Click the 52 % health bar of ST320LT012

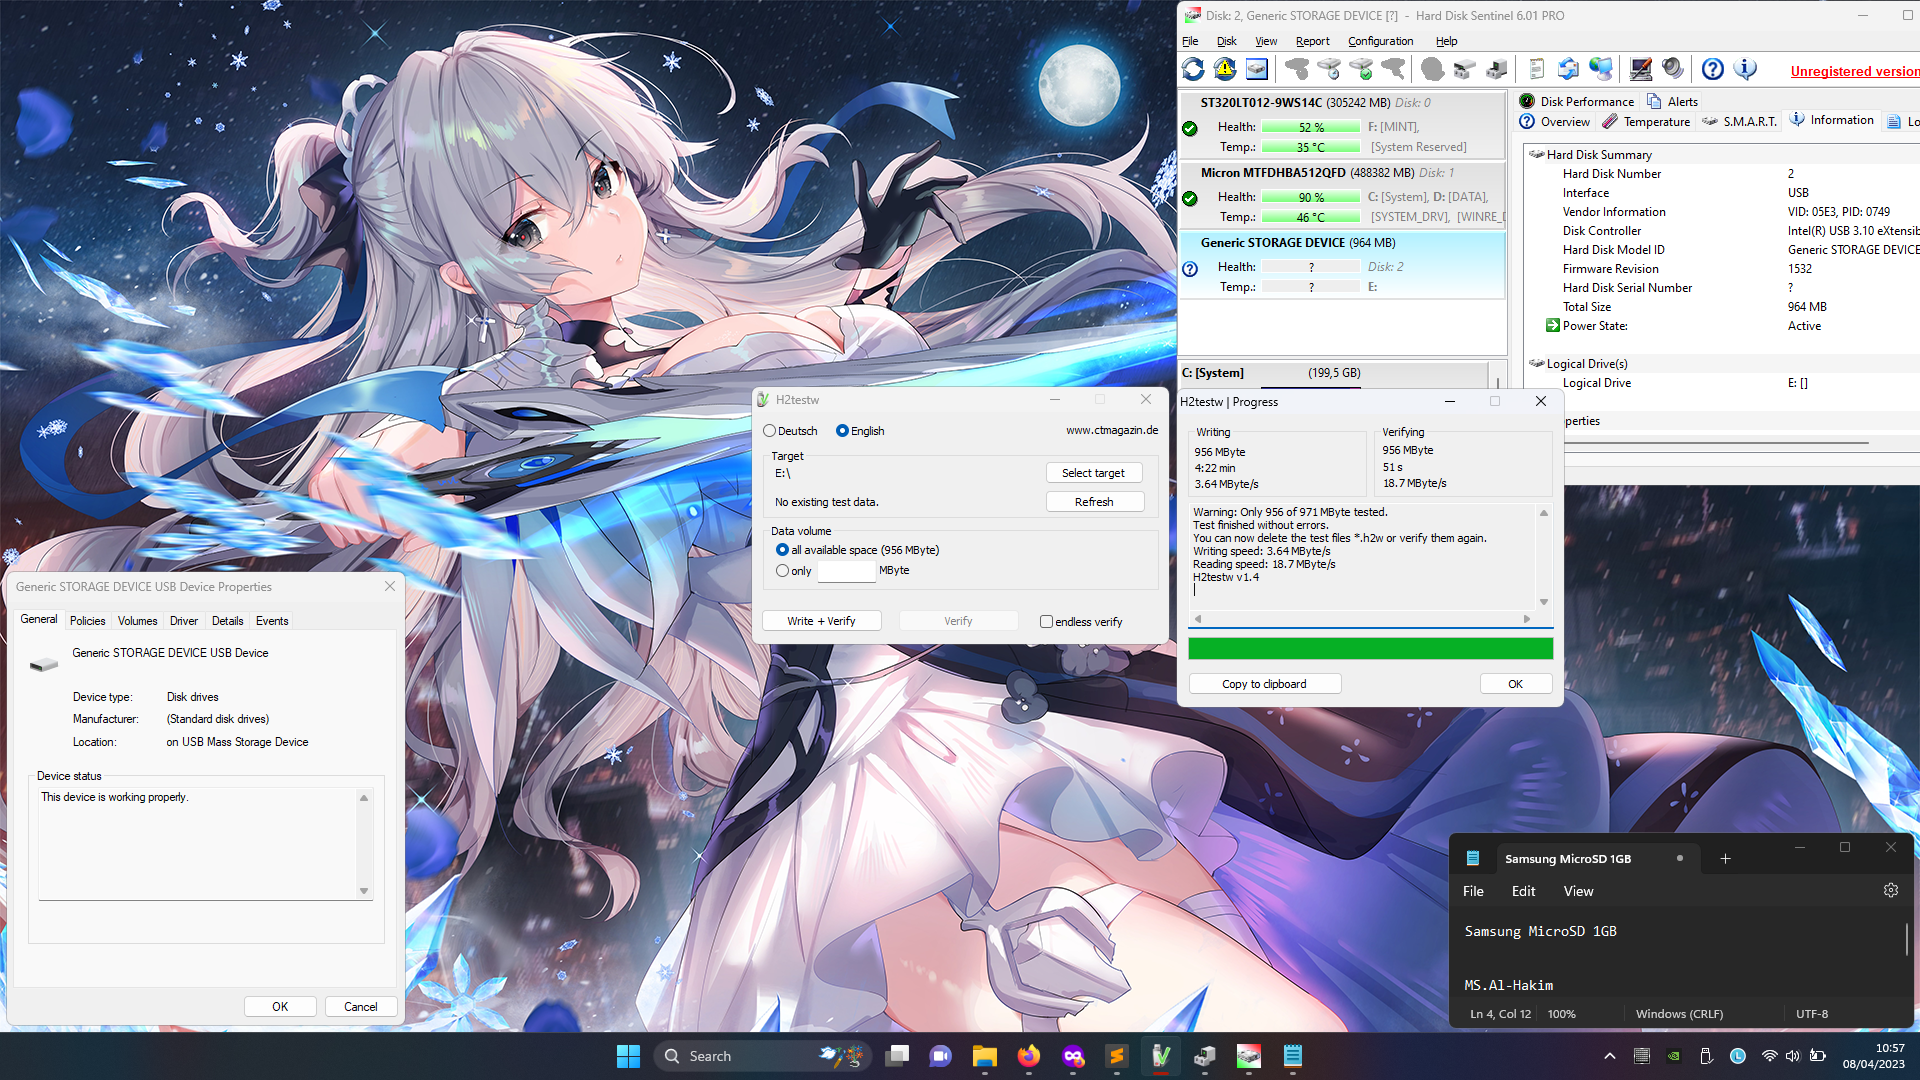pos(1310,127)
